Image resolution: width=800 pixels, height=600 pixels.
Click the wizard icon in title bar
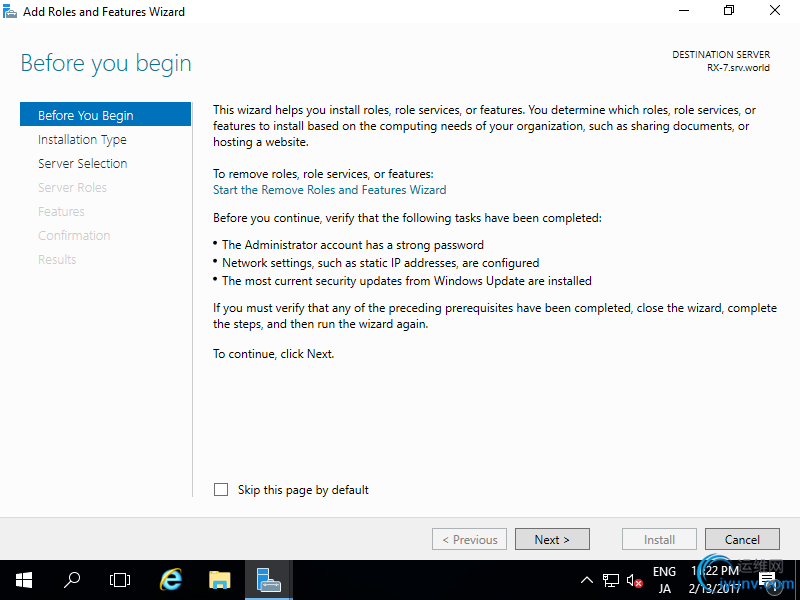10,11
